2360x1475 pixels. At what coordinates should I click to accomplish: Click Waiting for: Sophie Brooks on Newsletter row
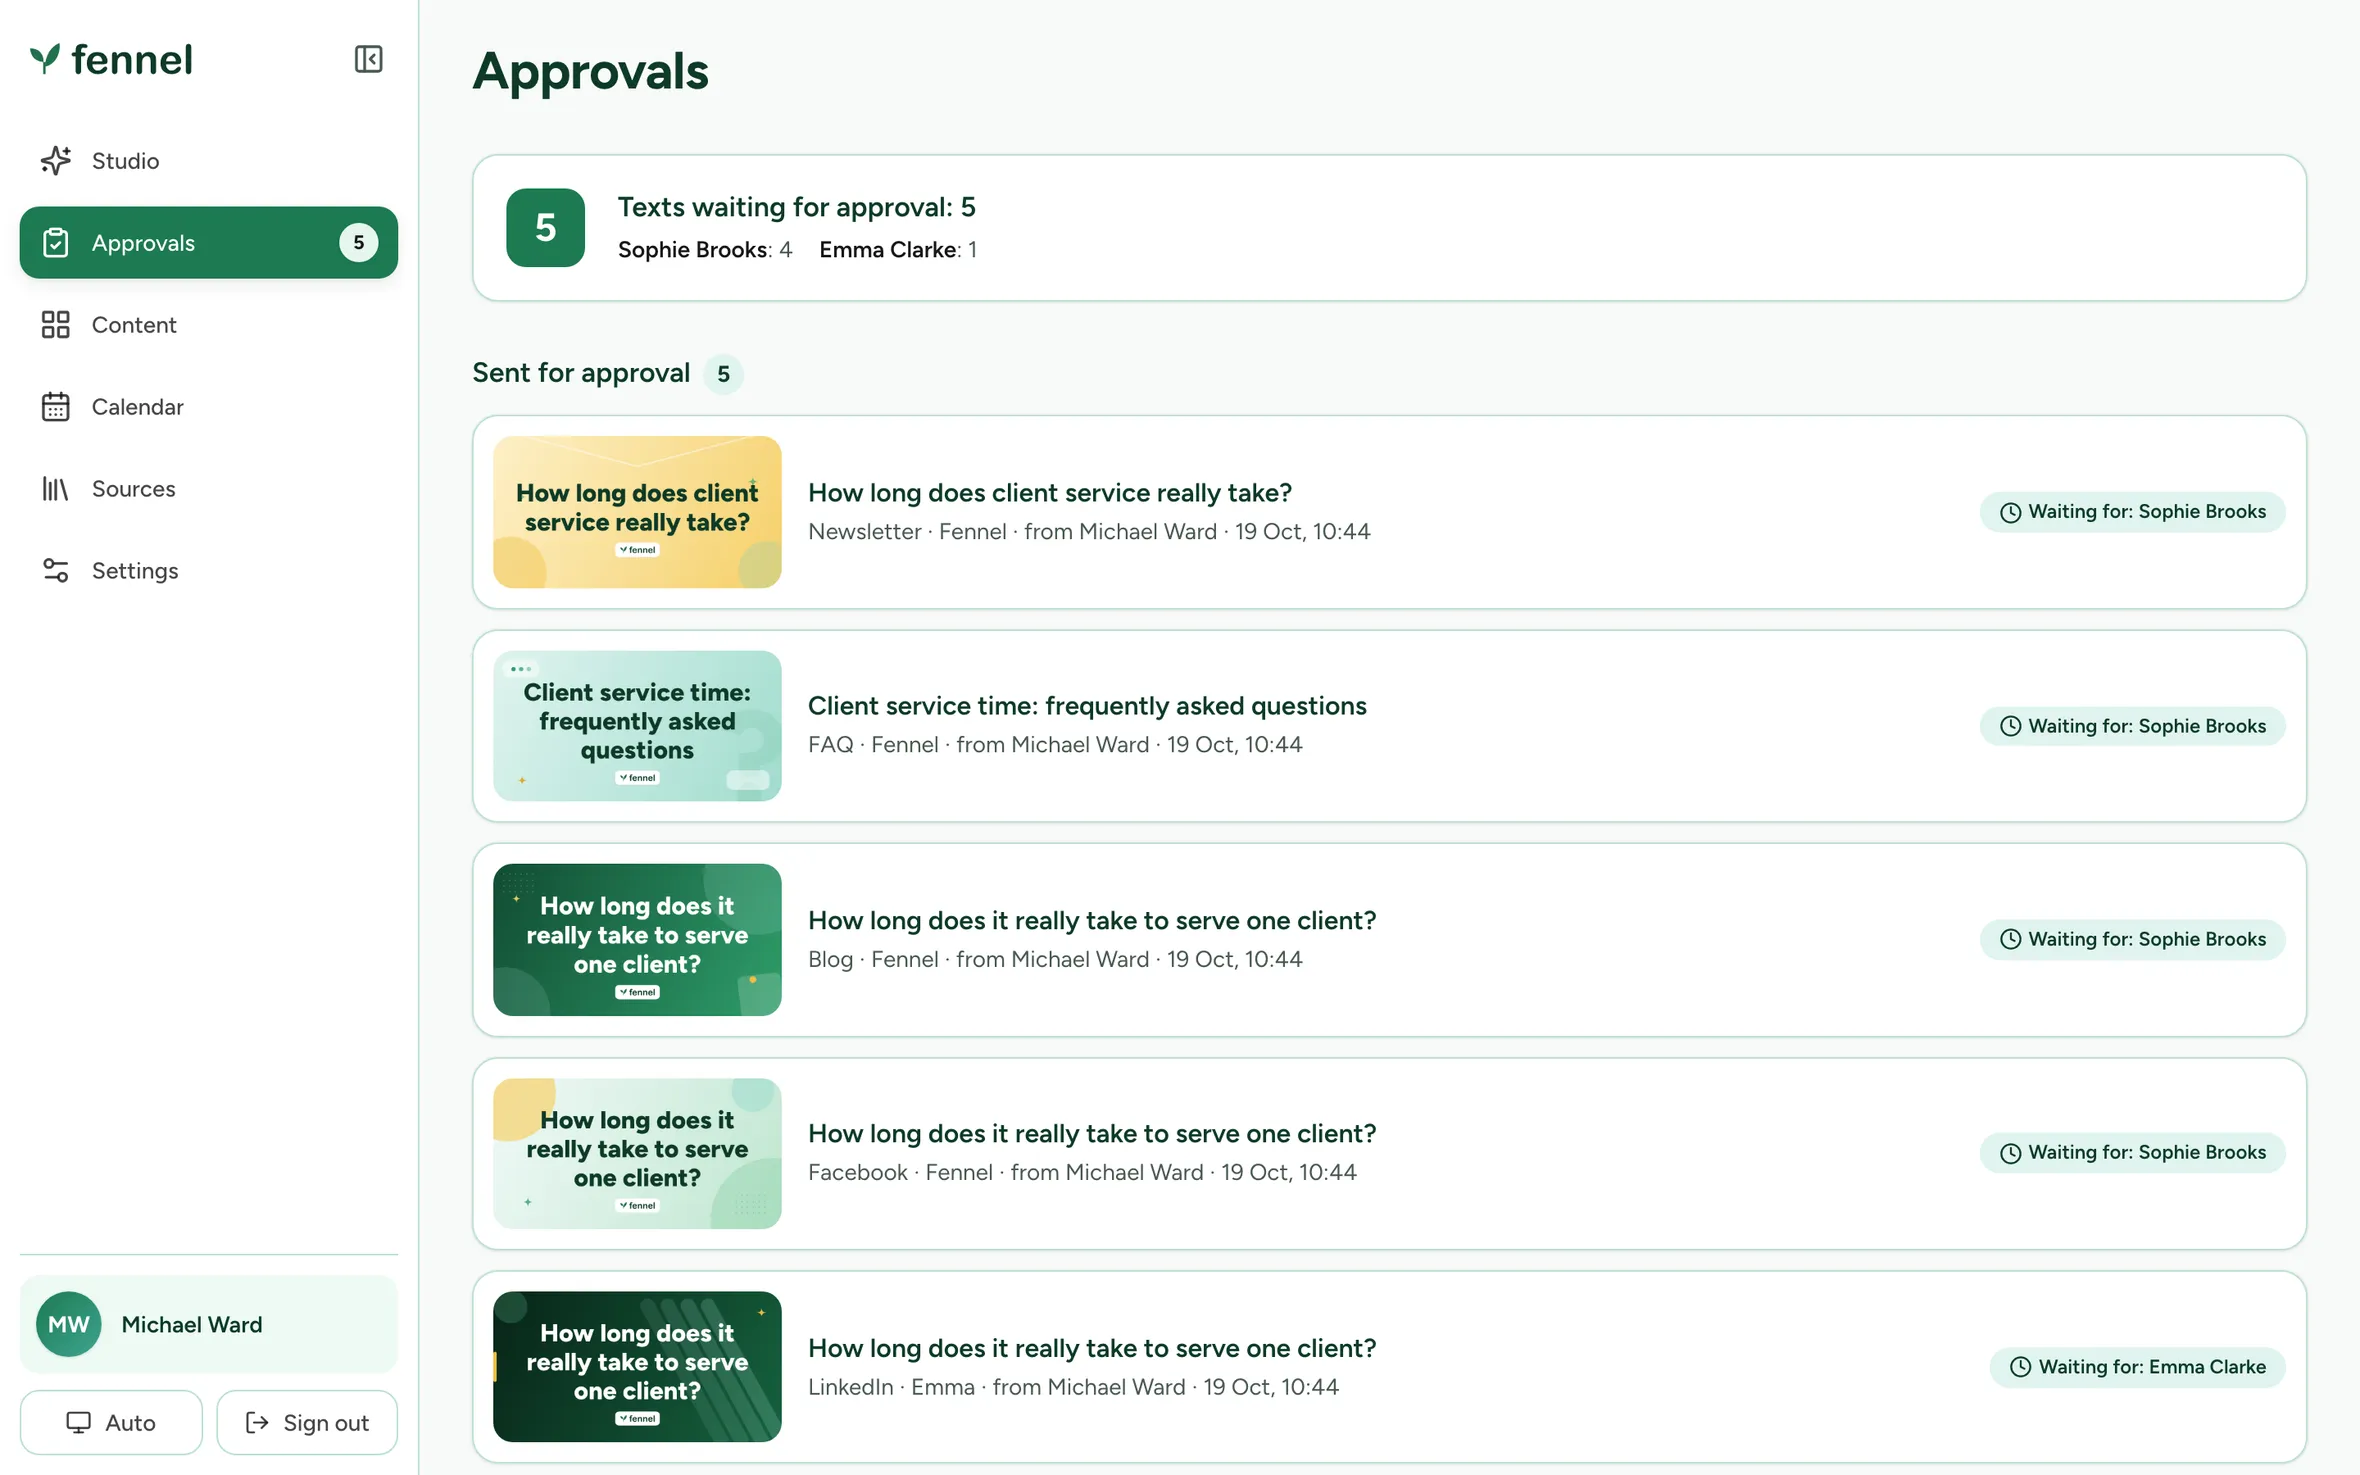[x=2132, y=512]
